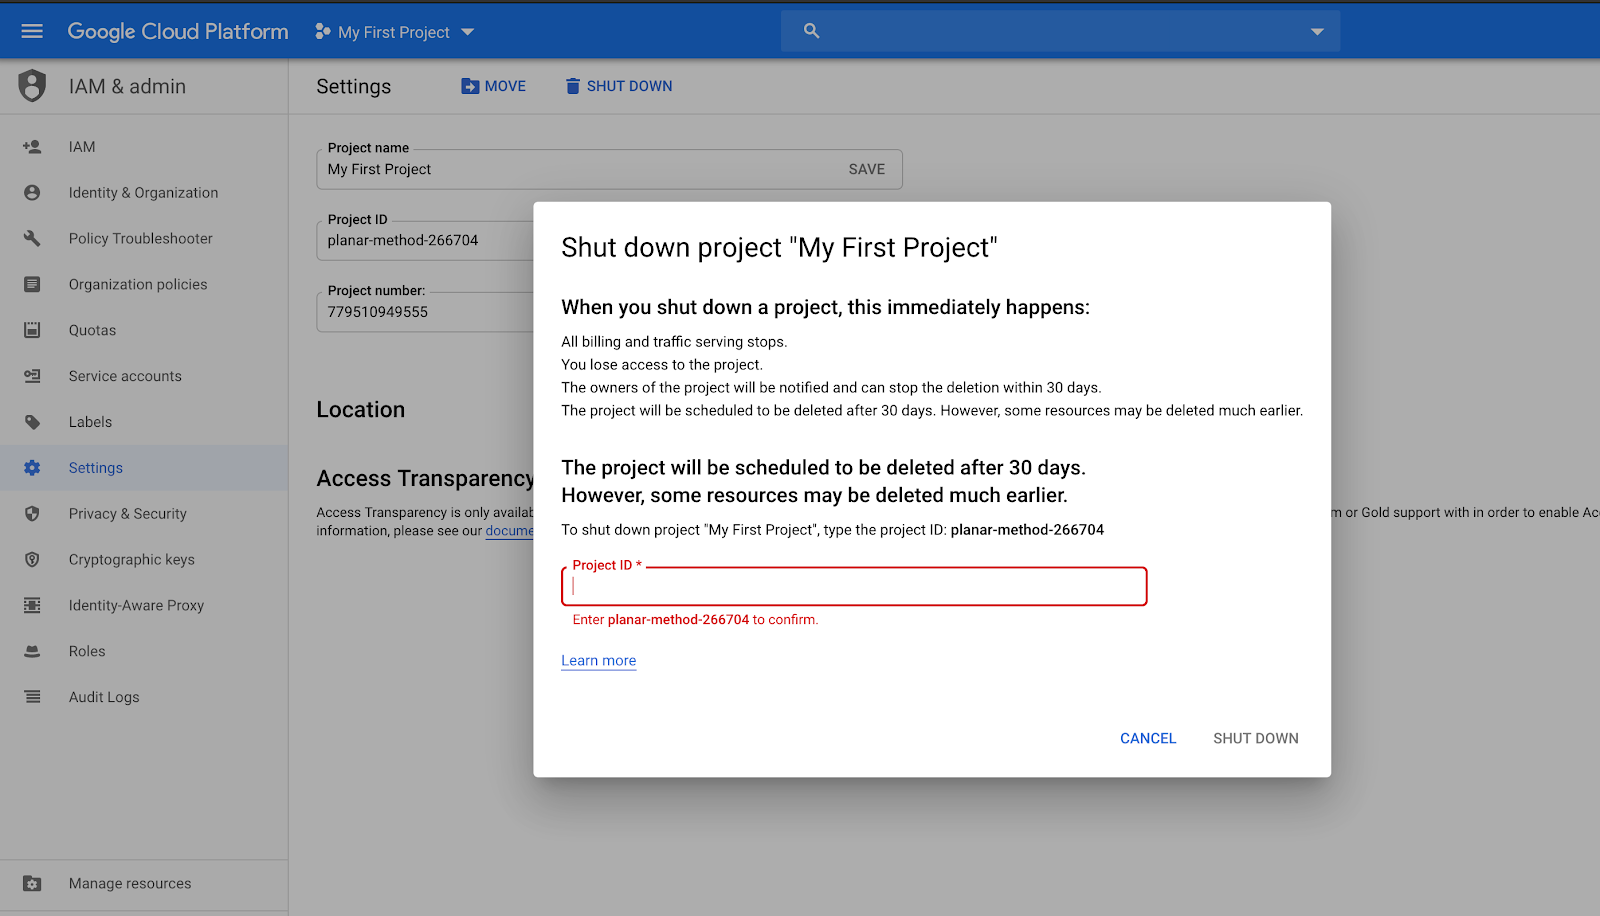Click the Quotas icon in sidebar

(32, 330)
